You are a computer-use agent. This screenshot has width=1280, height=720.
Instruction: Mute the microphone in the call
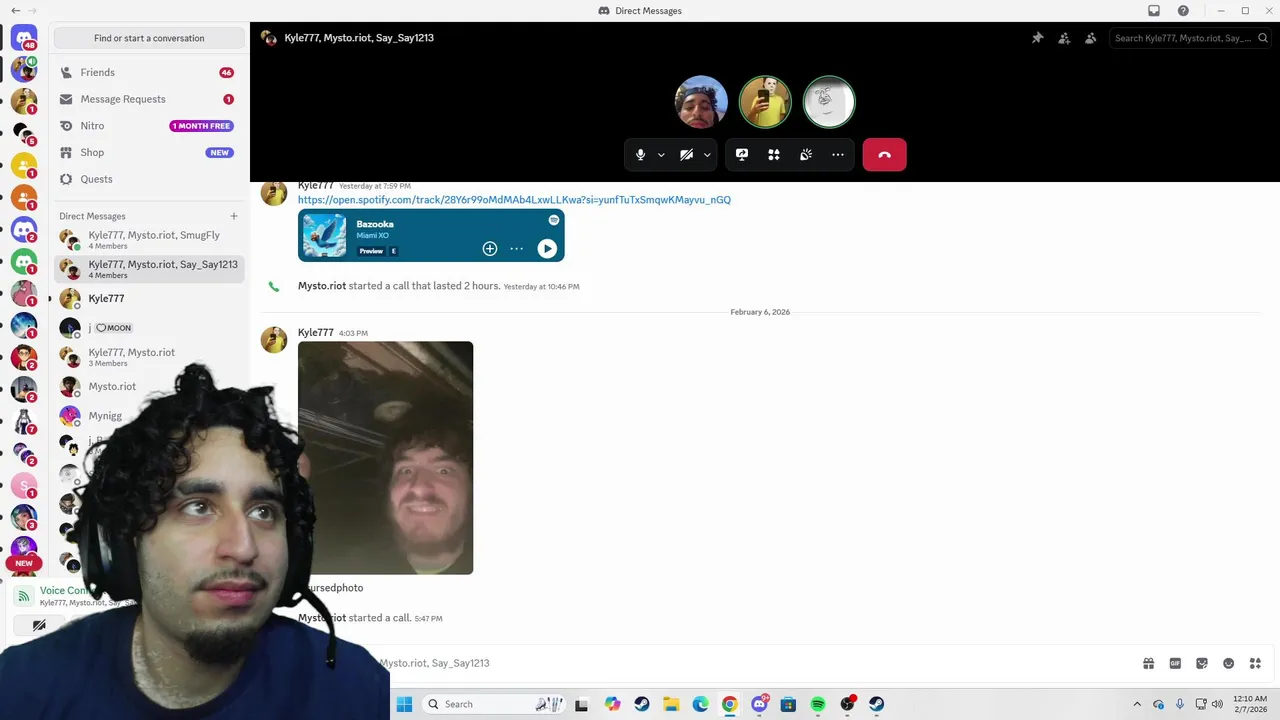641,155
